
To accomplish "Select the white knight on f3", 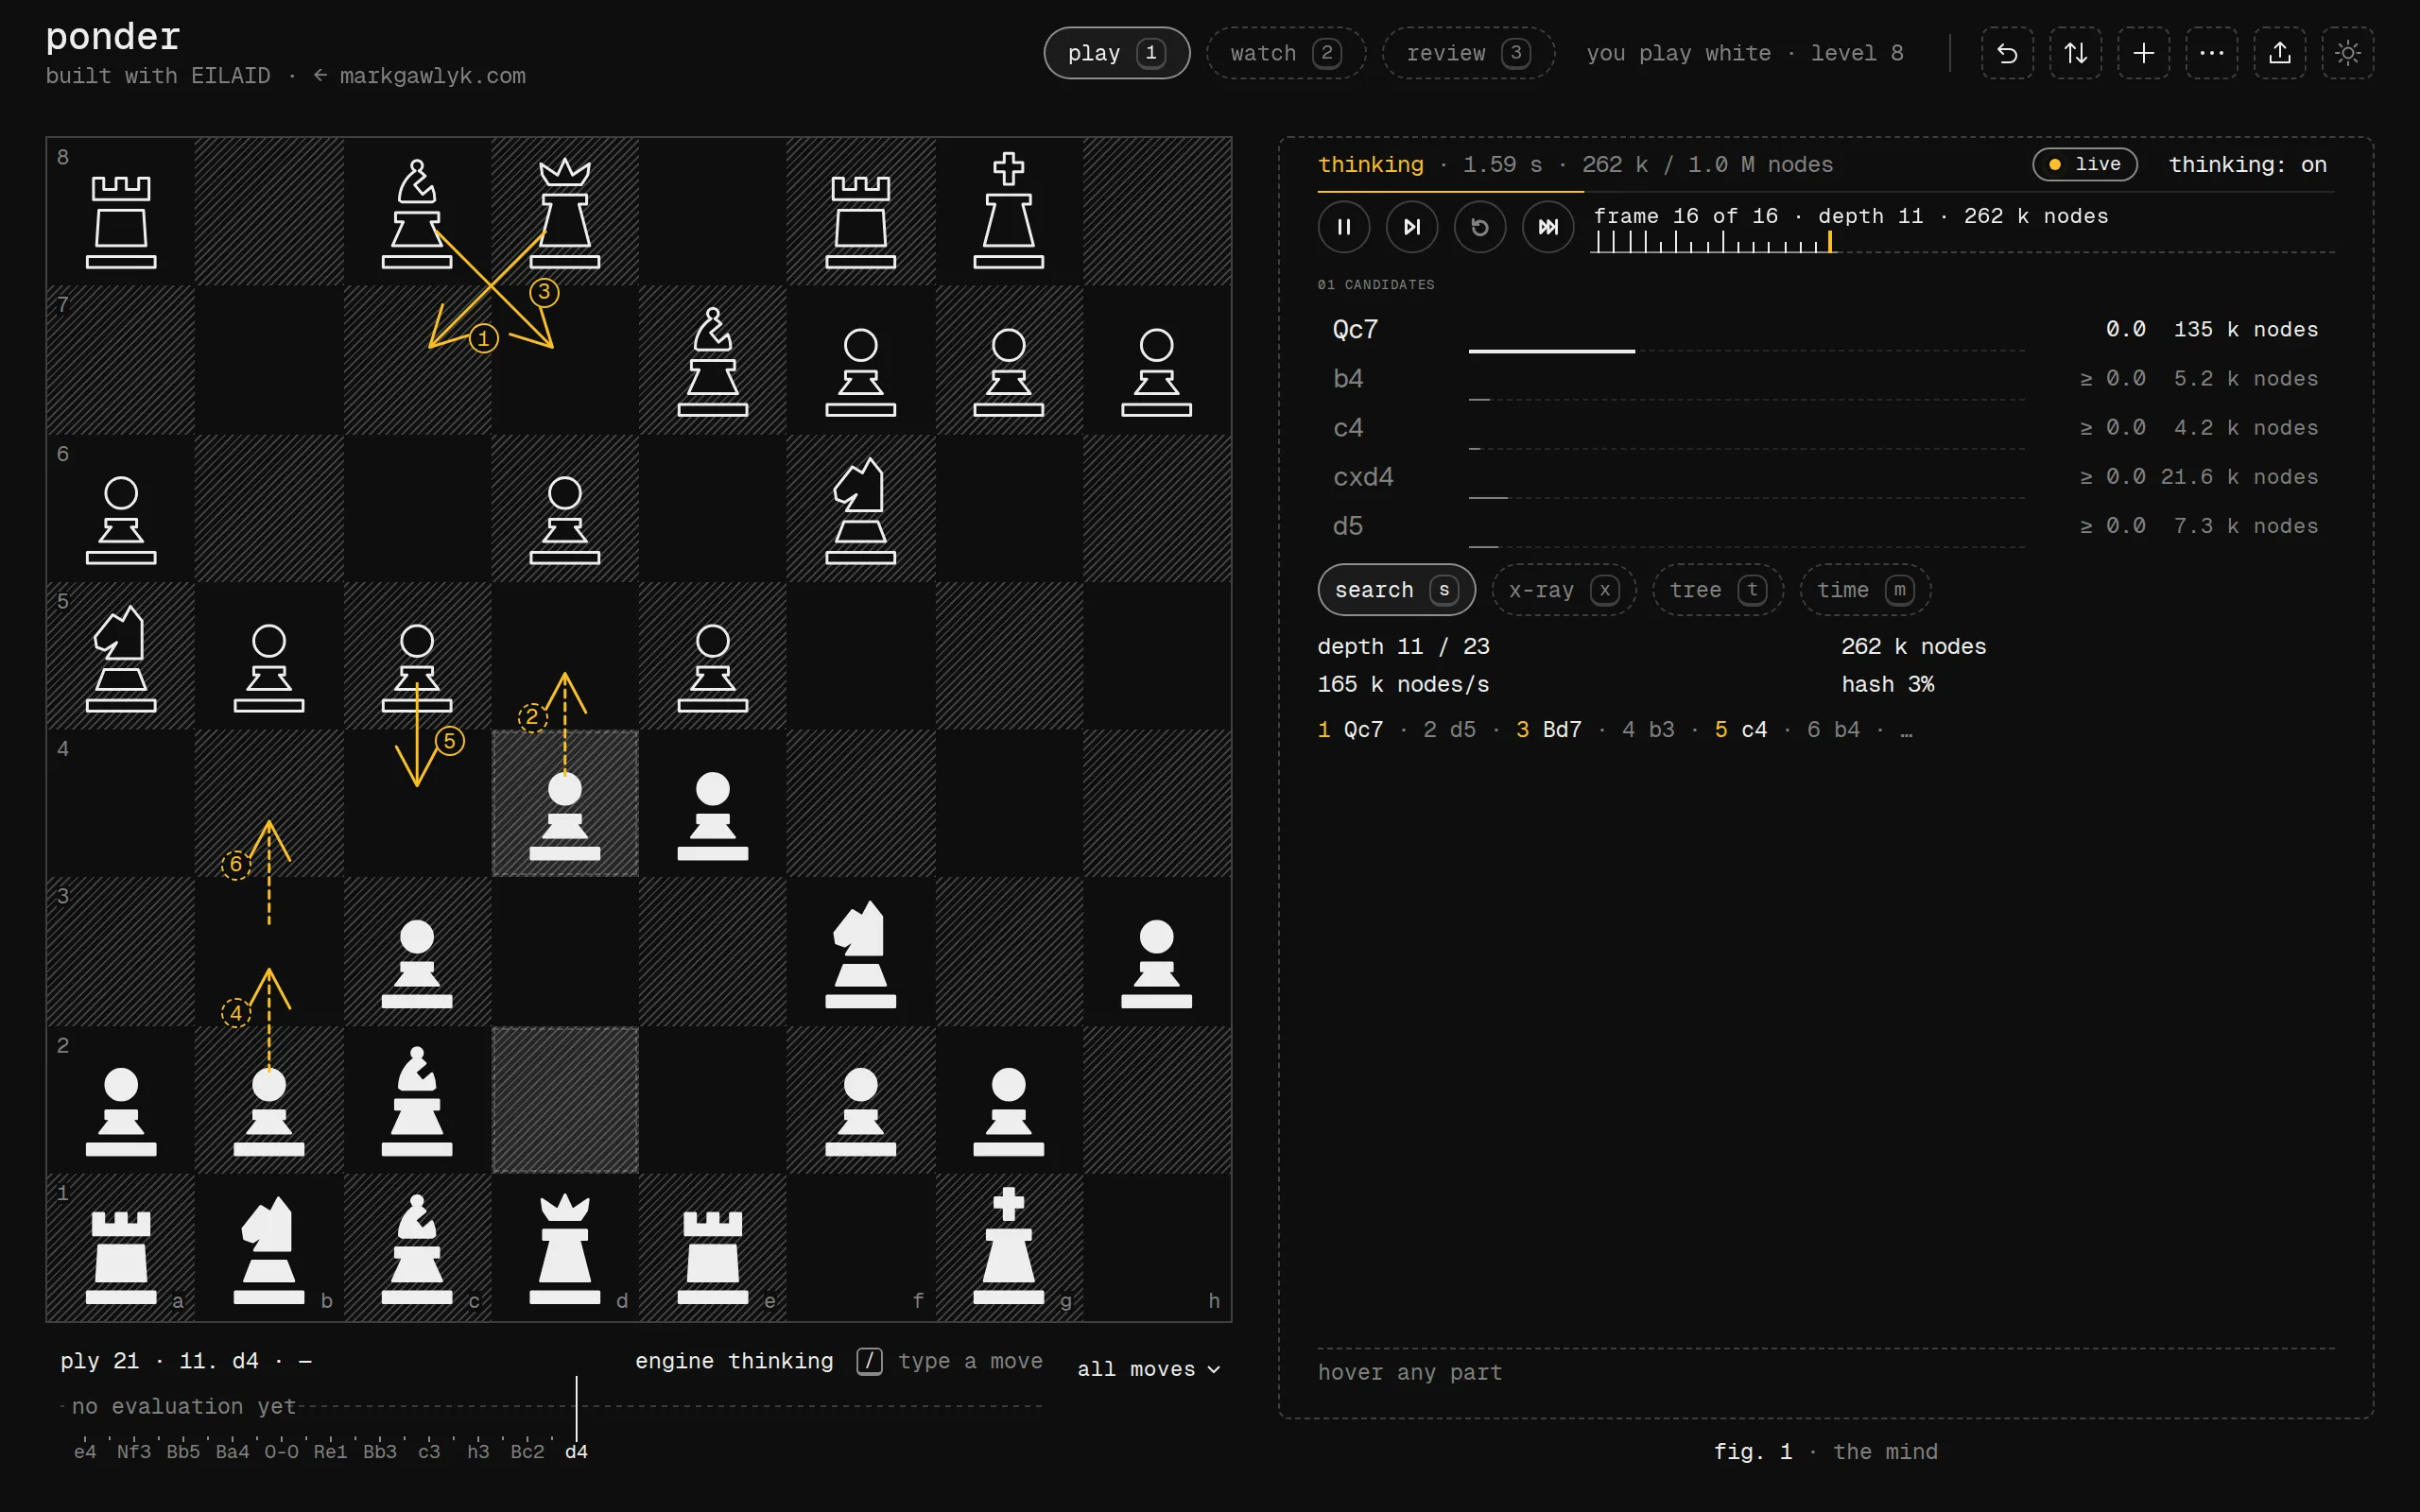I will (x=861, y=953).
